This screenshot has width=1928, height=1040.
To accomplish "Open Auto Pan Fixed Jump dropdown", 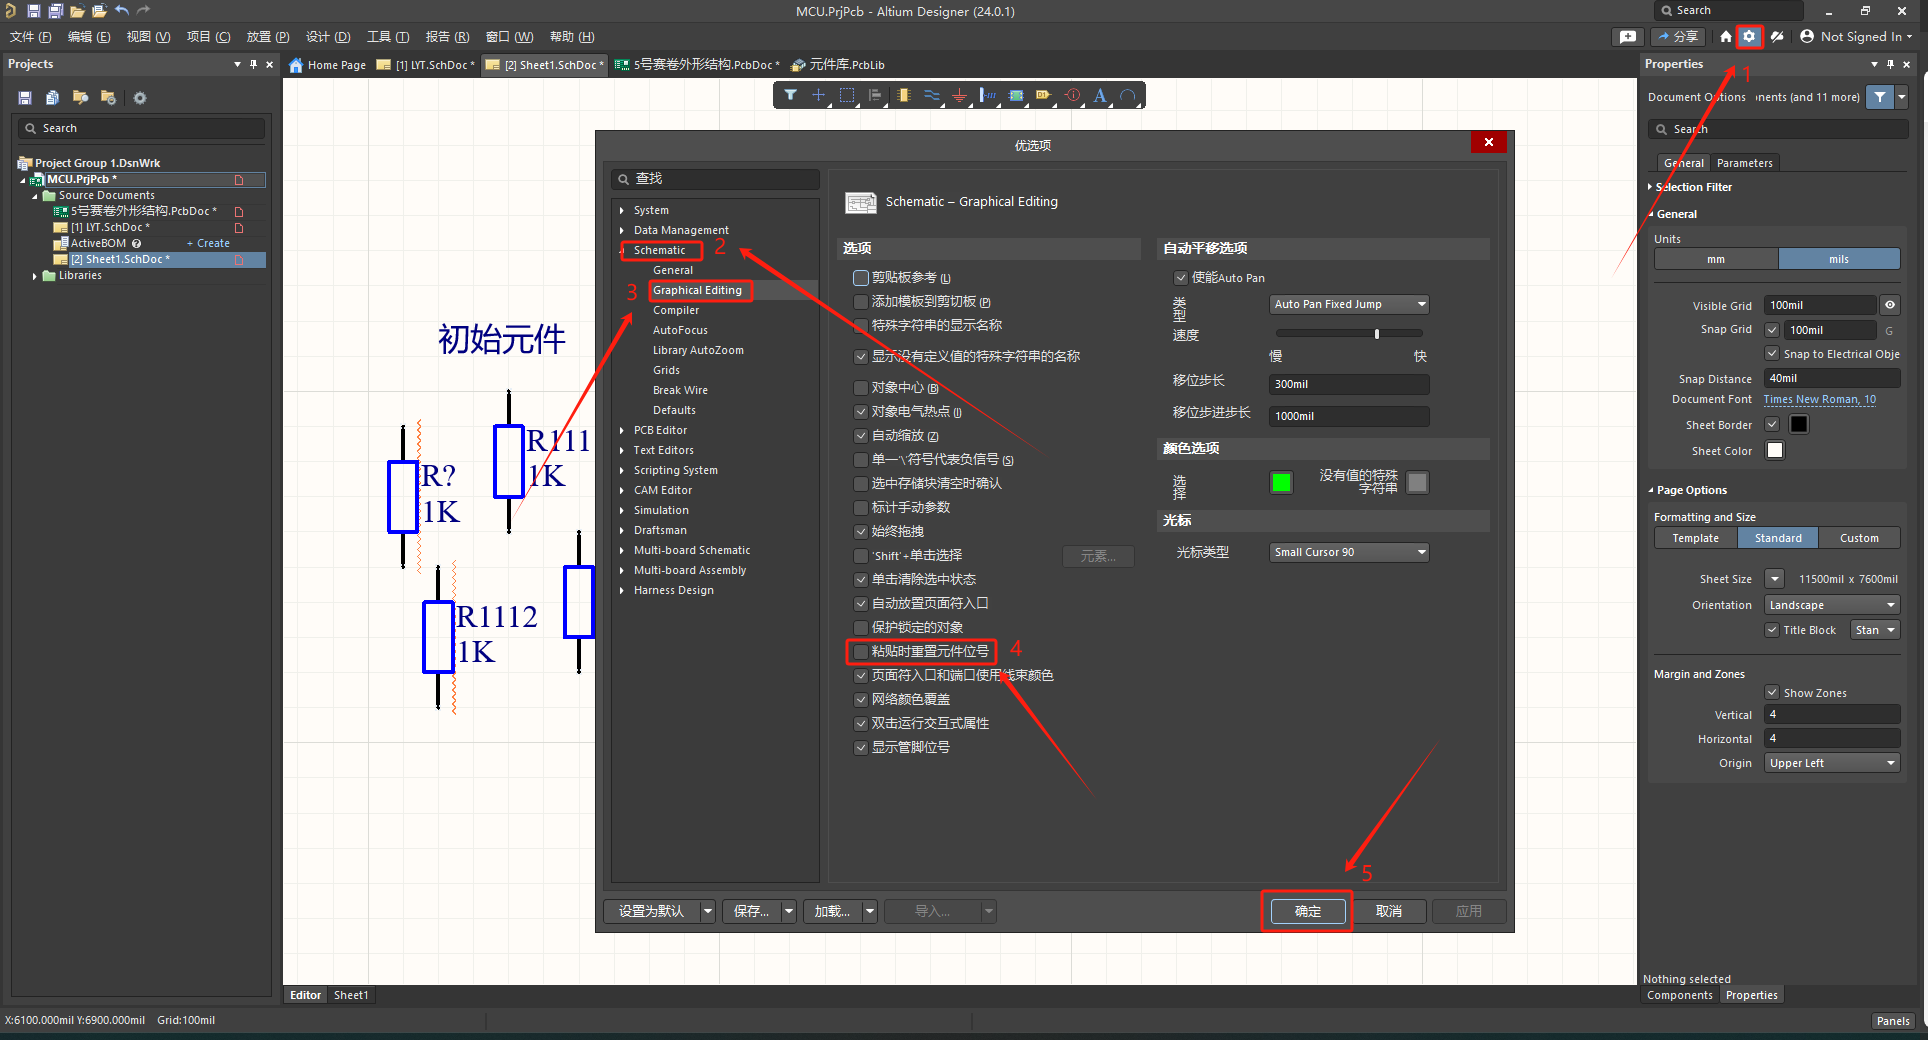I will (x=1349, y=304).
